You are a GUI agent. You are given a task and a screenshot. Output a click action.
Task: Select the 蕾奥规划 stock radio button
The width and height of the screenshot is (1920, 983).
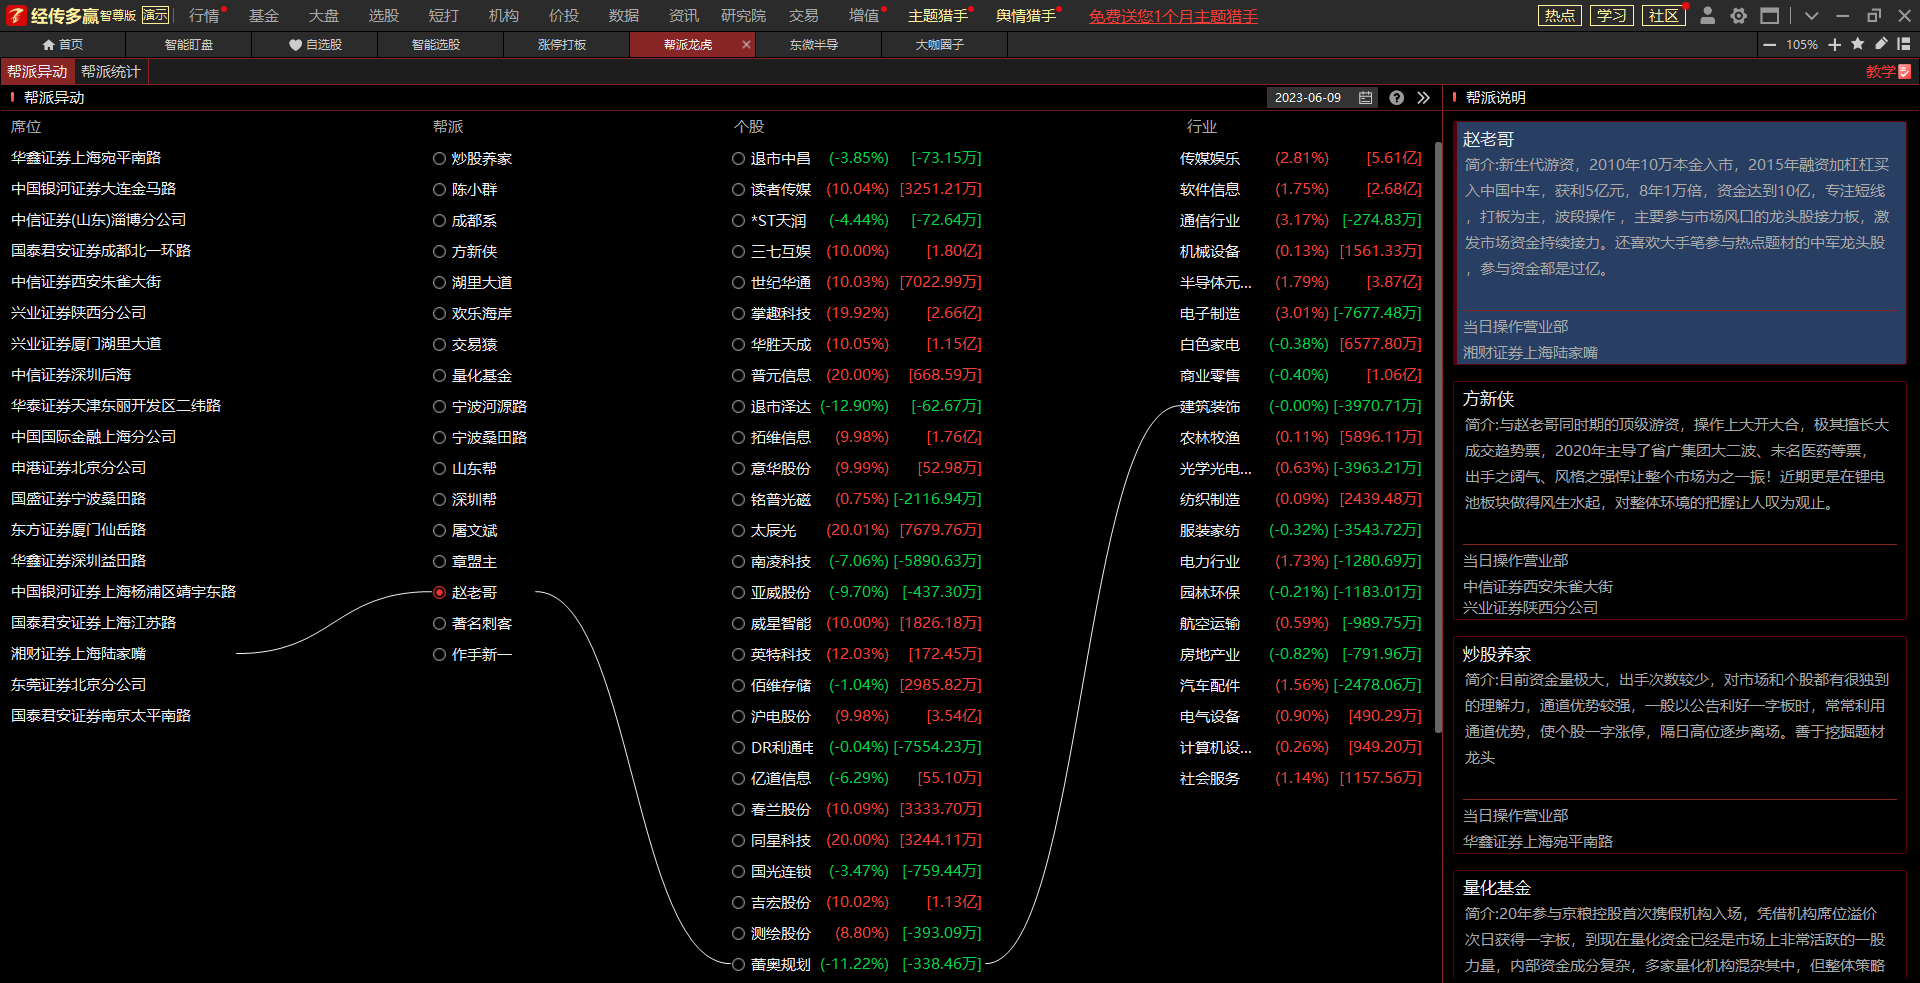(738, 964)
